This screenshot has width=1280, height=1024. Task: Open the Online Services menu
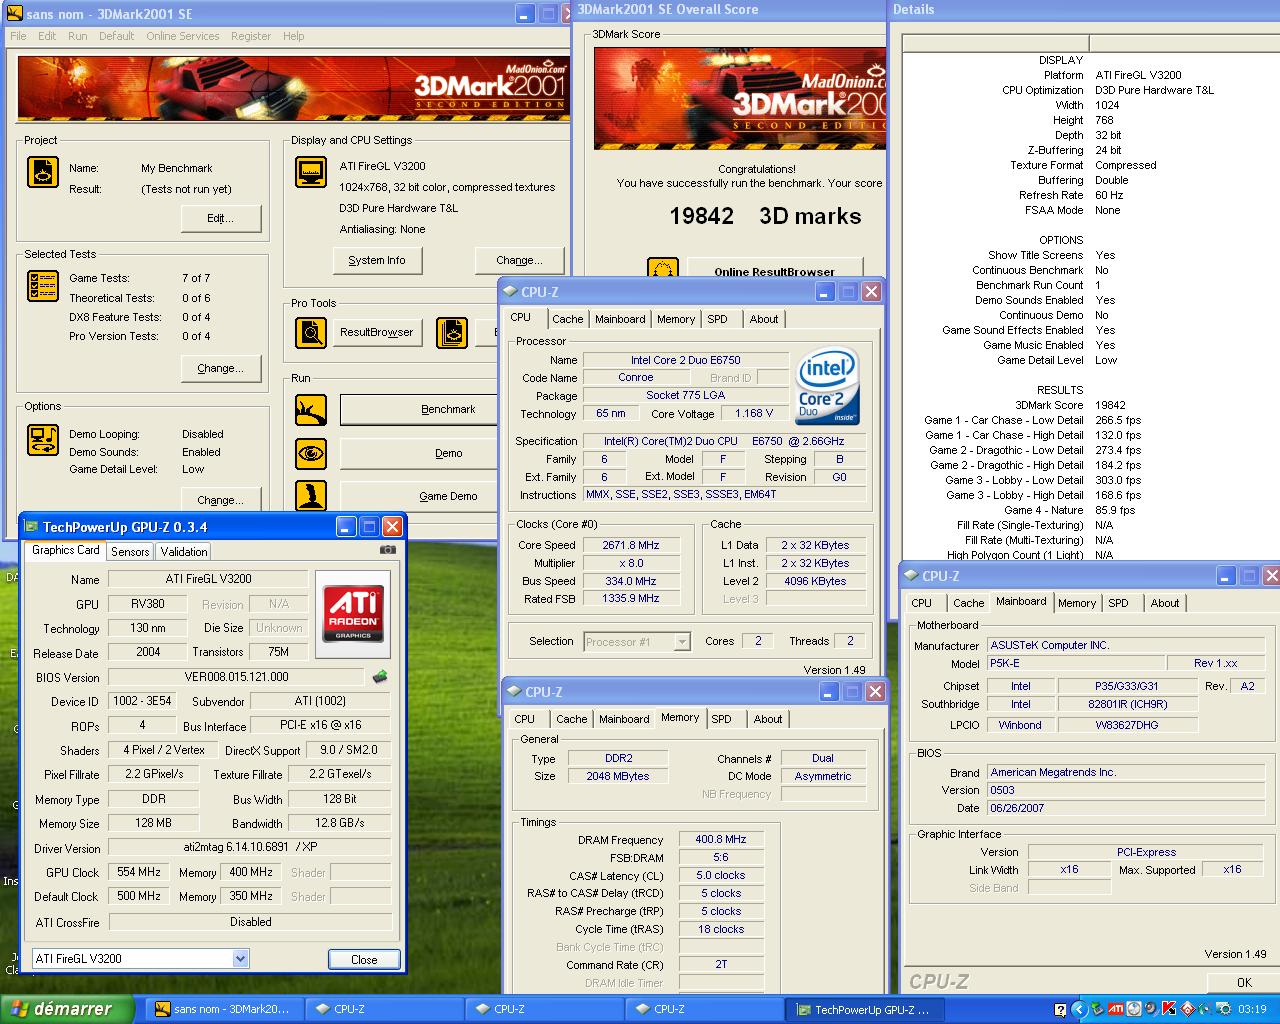[x=182, y=36]
